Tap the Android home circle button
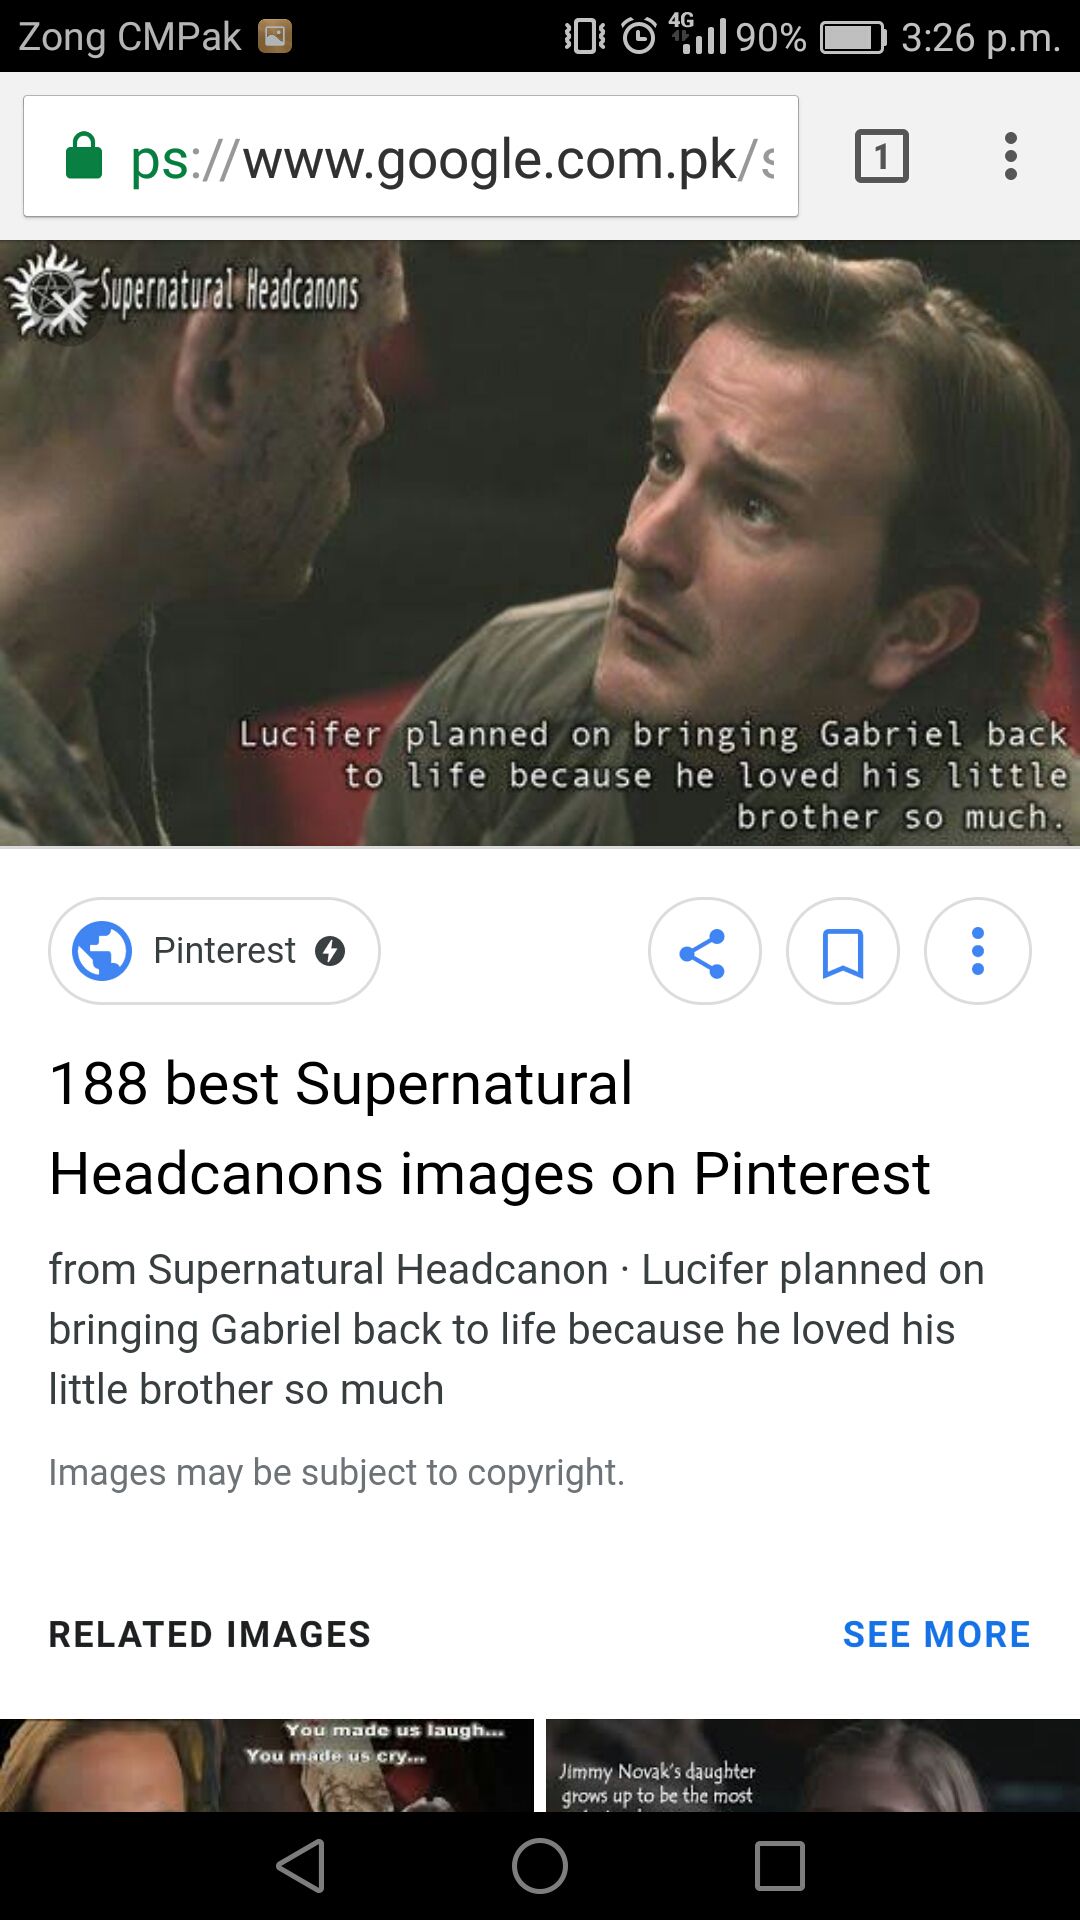Viewport: 1080px width, 1920px height. tap(540, 1866)
